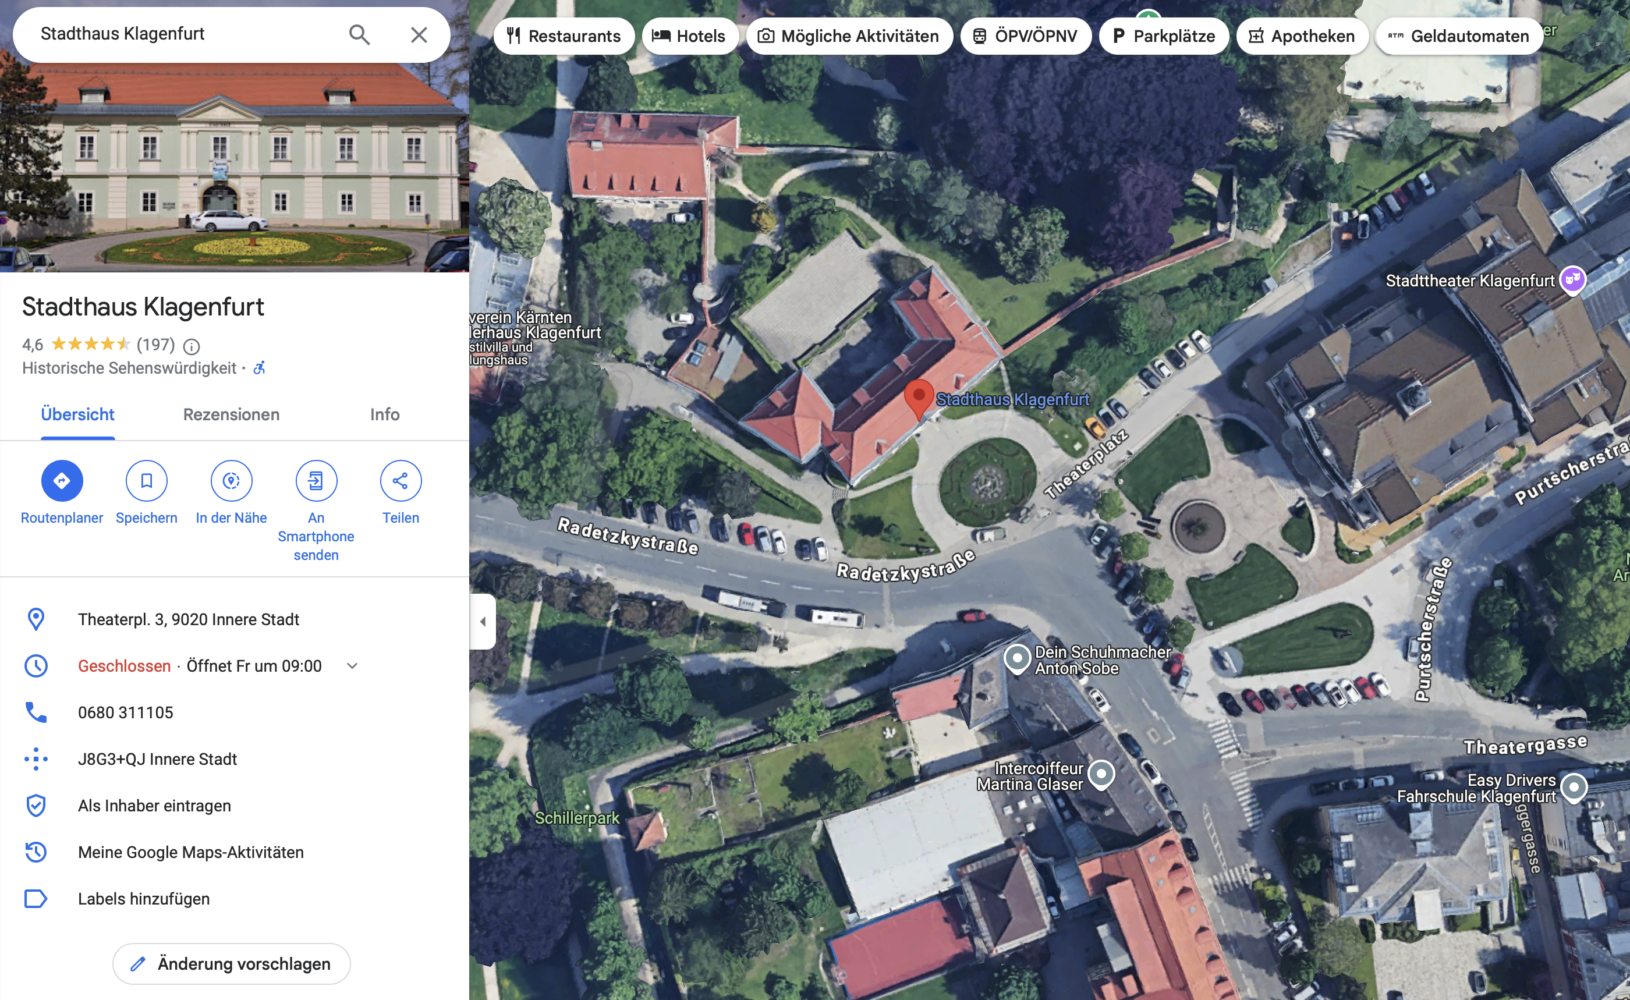Click the clock icon for opening hours
This screenshot has width=1630, height=1000.
[x=36, y=666]
